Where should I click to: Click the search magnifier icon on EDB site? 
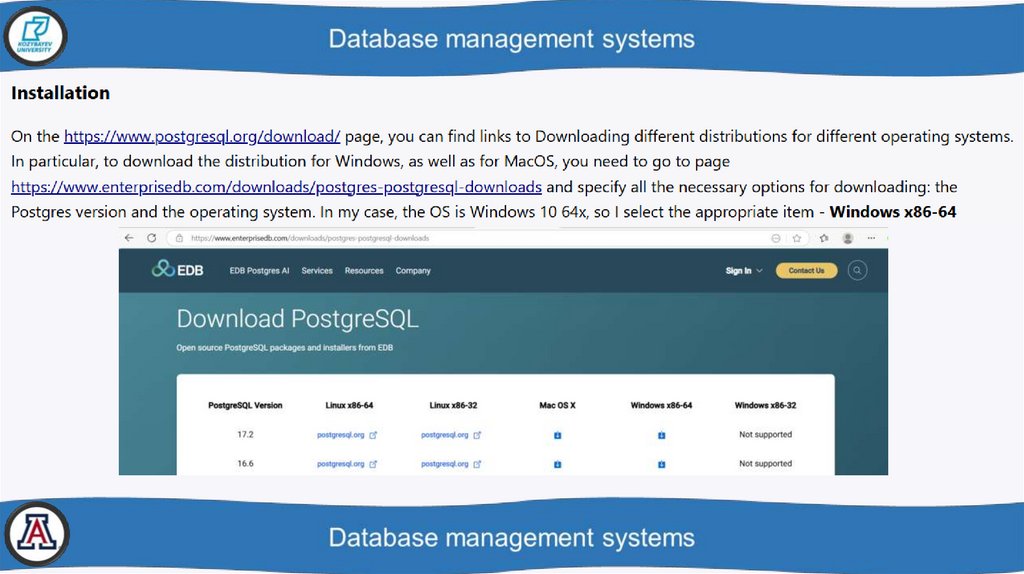(858, 270)
